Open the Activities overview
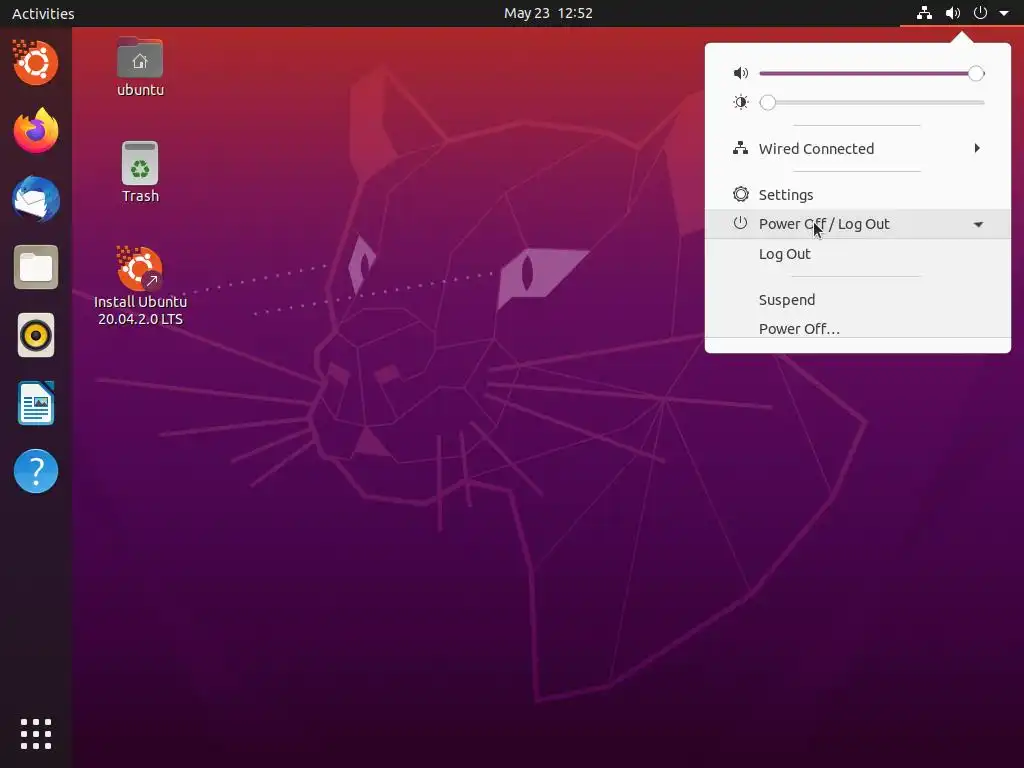 pos(43,13)
